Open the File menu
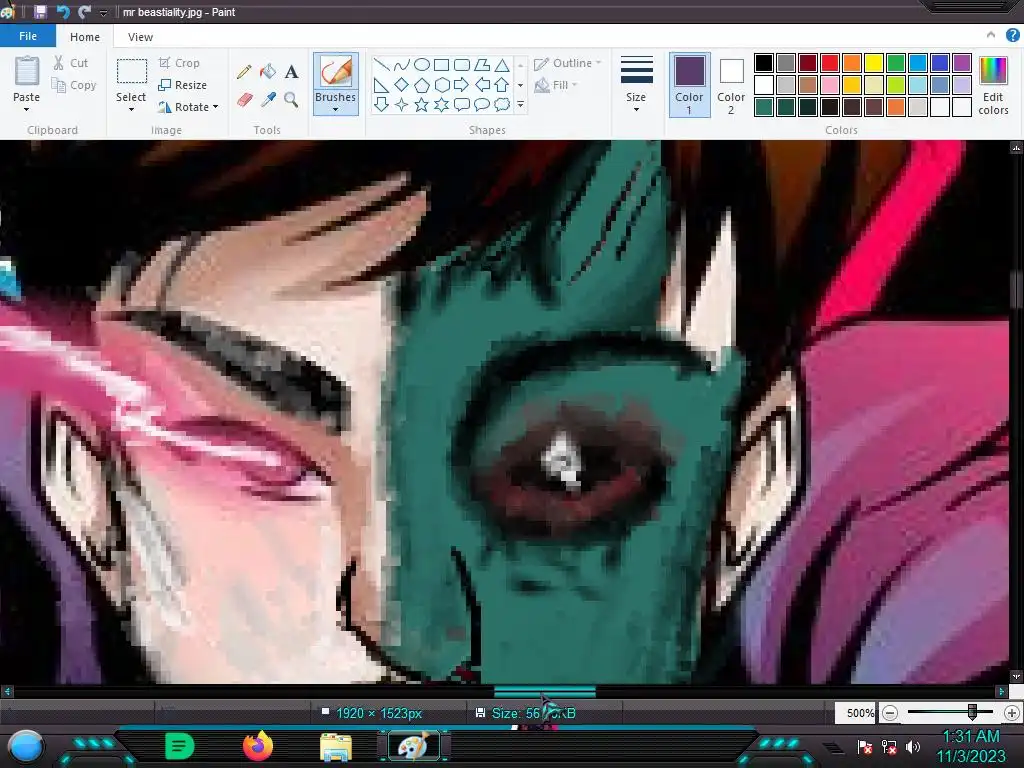The image size is (1024, 768). click(27, 36)
